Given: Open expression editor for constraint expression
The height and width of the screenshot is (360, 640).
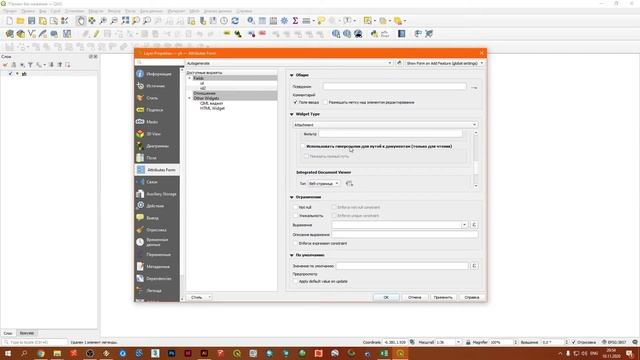Looking at the screenshot, I should 474,225.
